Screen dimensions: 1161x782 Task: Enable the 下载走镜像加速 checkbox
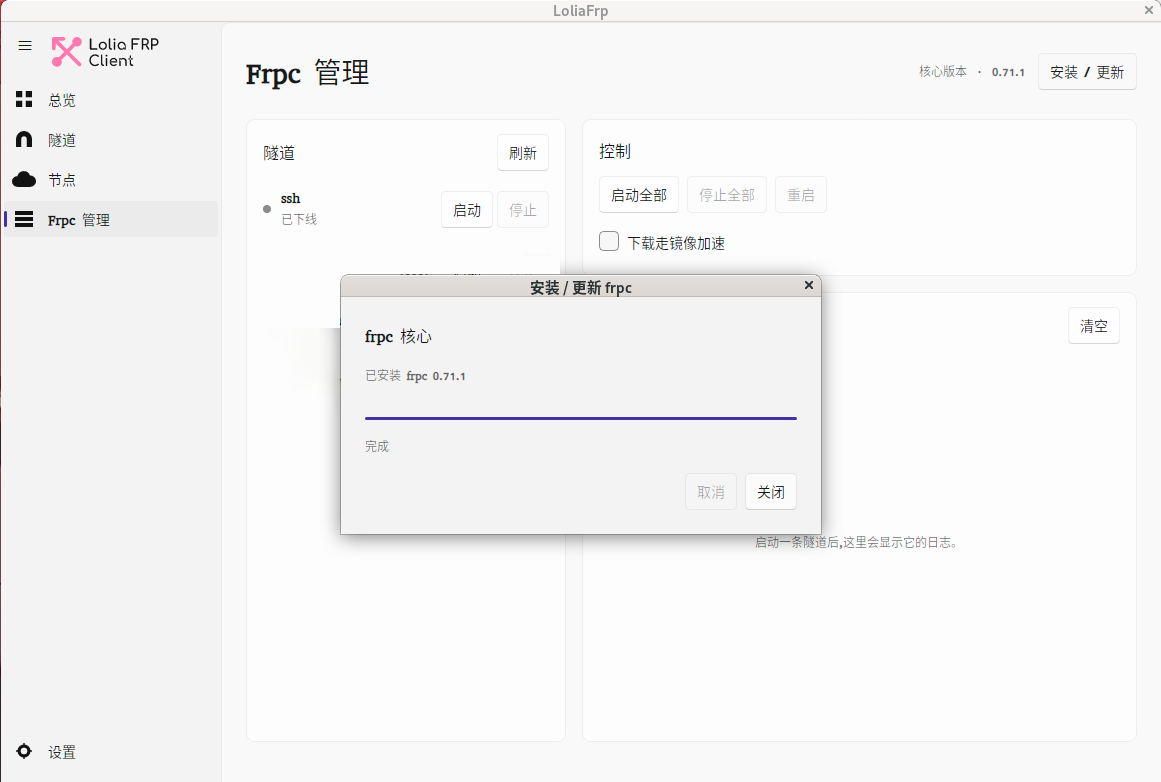(609, 241)
